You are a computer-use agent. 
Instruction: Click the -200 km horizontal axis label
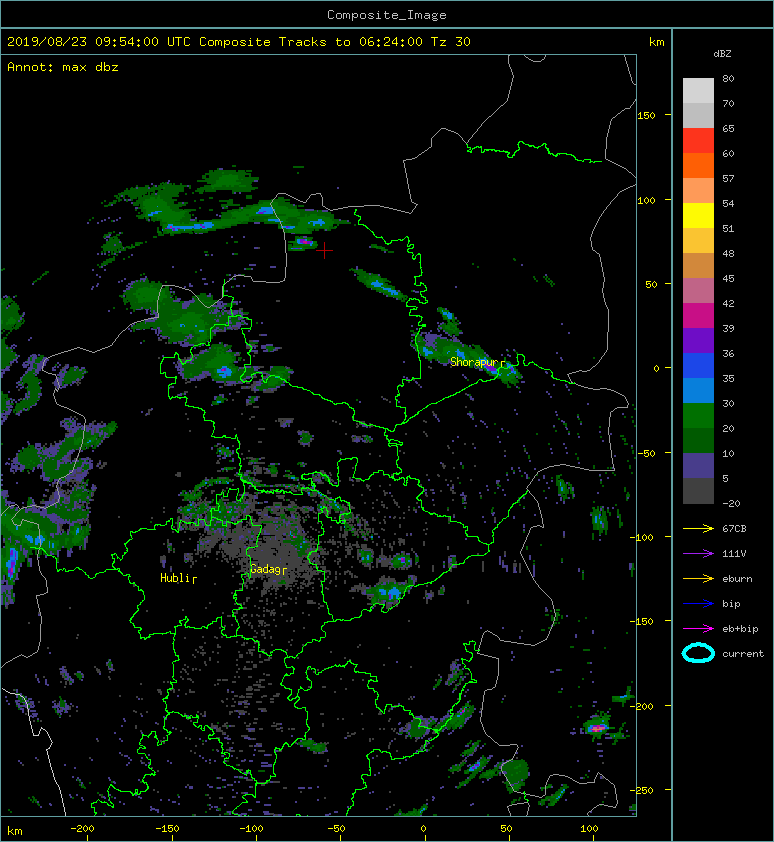[x=83, y=829]
